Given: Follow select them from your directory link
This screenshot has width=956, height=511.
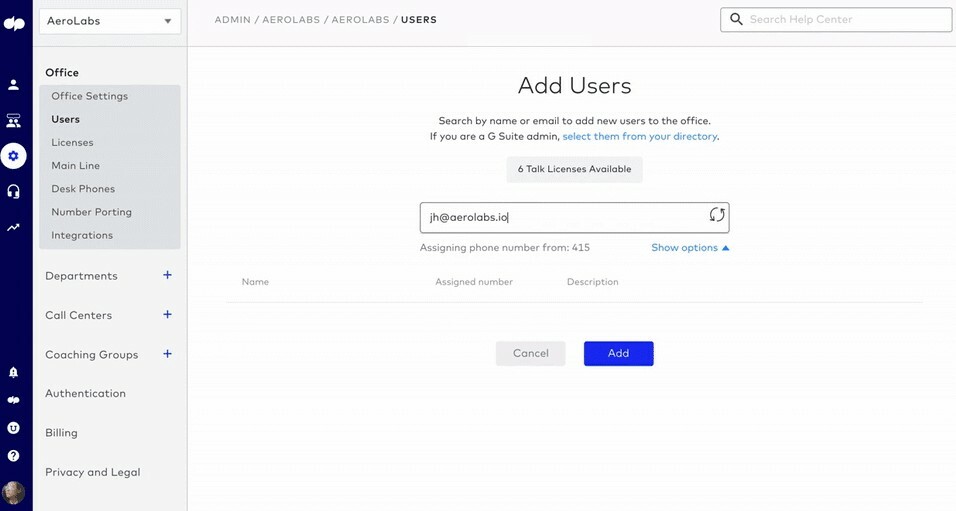Looking at the screenshot, I should 640,136.
